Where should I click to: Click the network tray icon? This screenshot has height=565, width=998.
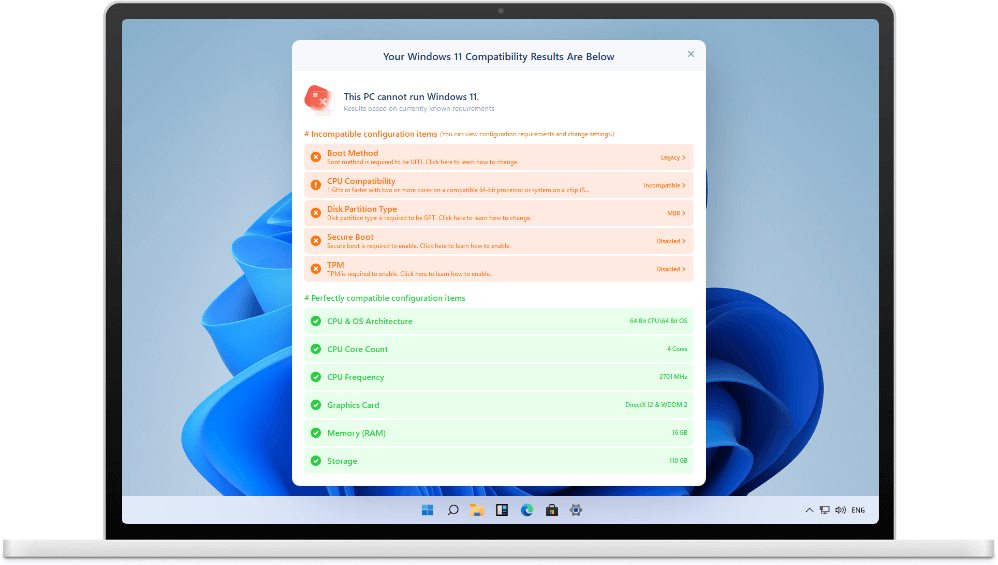click(825, 510)
